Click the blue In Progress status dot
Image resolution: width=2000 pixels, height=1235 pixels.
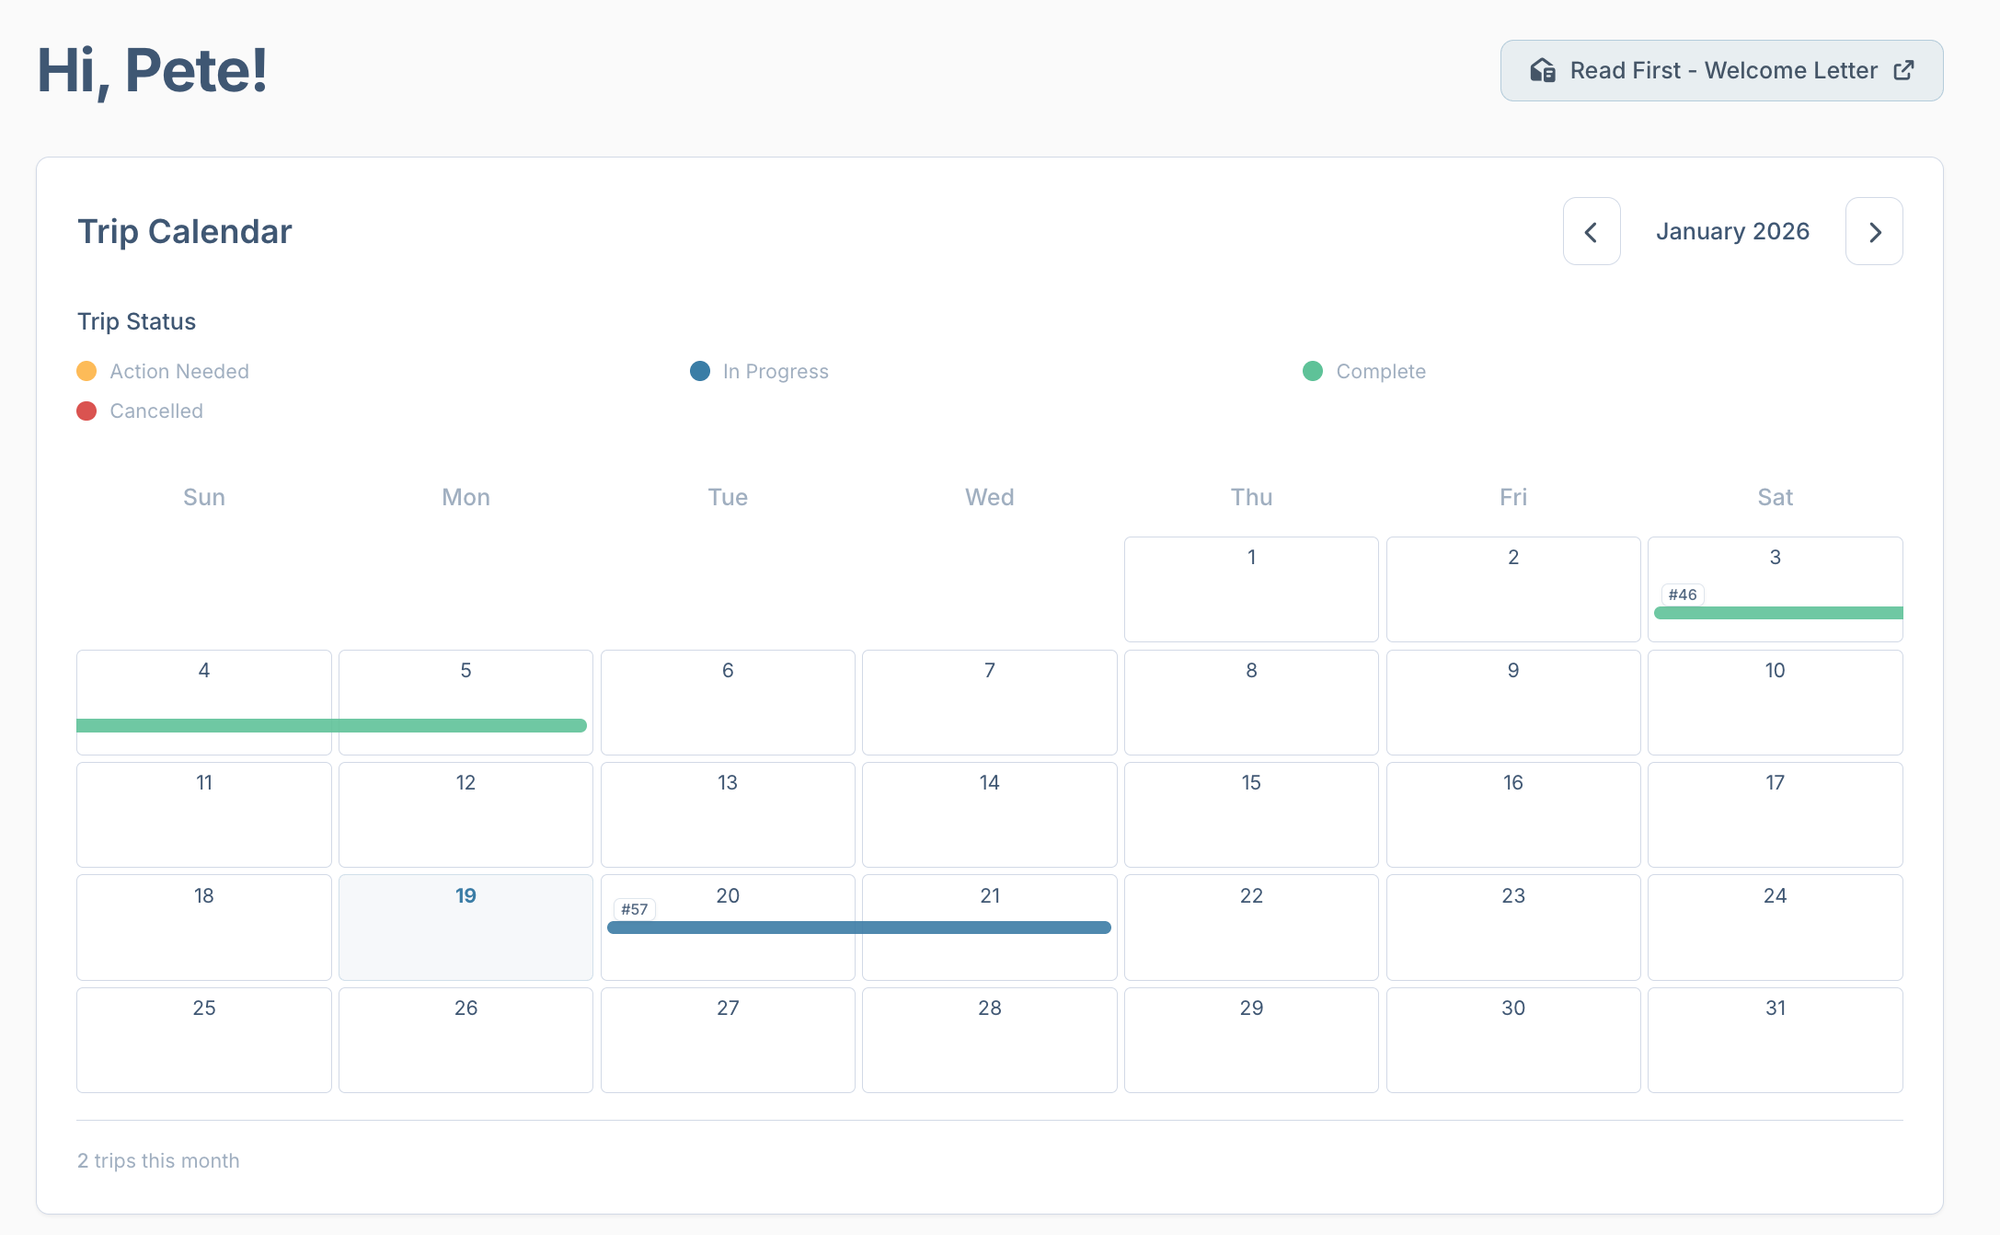click(x=700, y=371)
